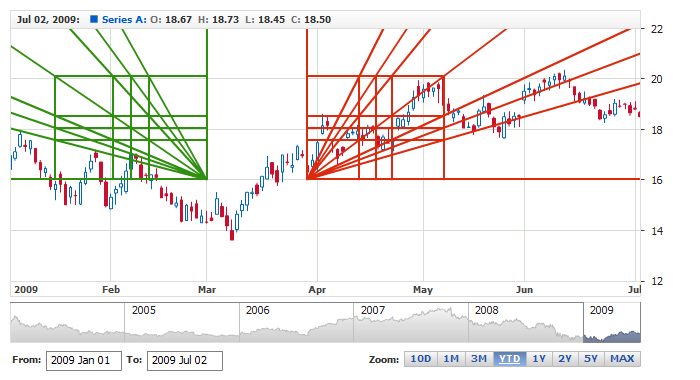Click the 2009 selected range in scroller
This screenshot has height=380, width=700.
(612, 322)
